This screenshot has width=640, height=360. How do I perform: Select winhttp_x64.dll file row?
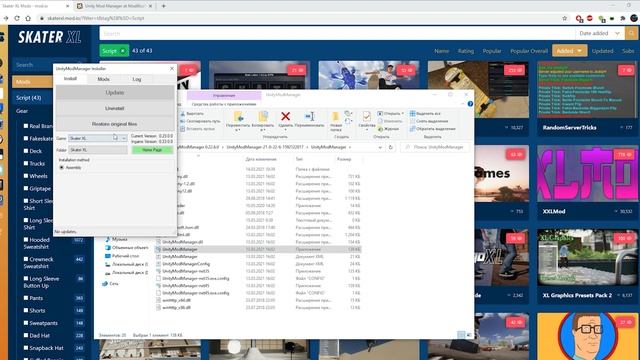pos(258,300)
